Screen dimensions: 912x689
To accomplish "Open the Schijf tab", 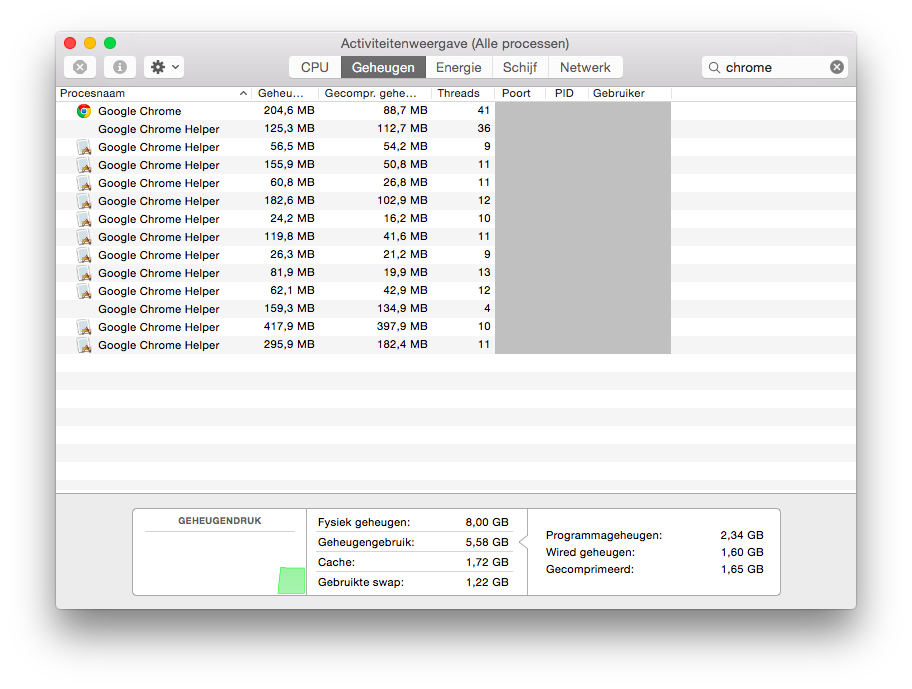I will pyautogui.click(x=520, y=67).
